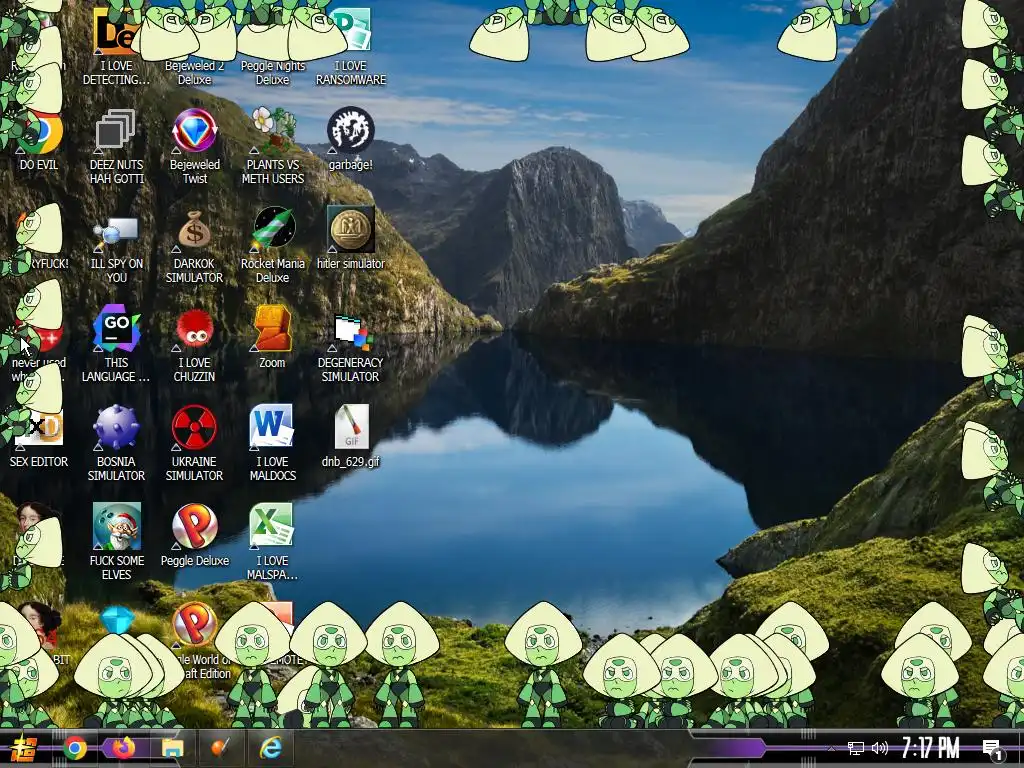Select the SEX EDITOR shortcut icon
The height and width of the screenshot is (768, 1024).
tap(39, 438)
